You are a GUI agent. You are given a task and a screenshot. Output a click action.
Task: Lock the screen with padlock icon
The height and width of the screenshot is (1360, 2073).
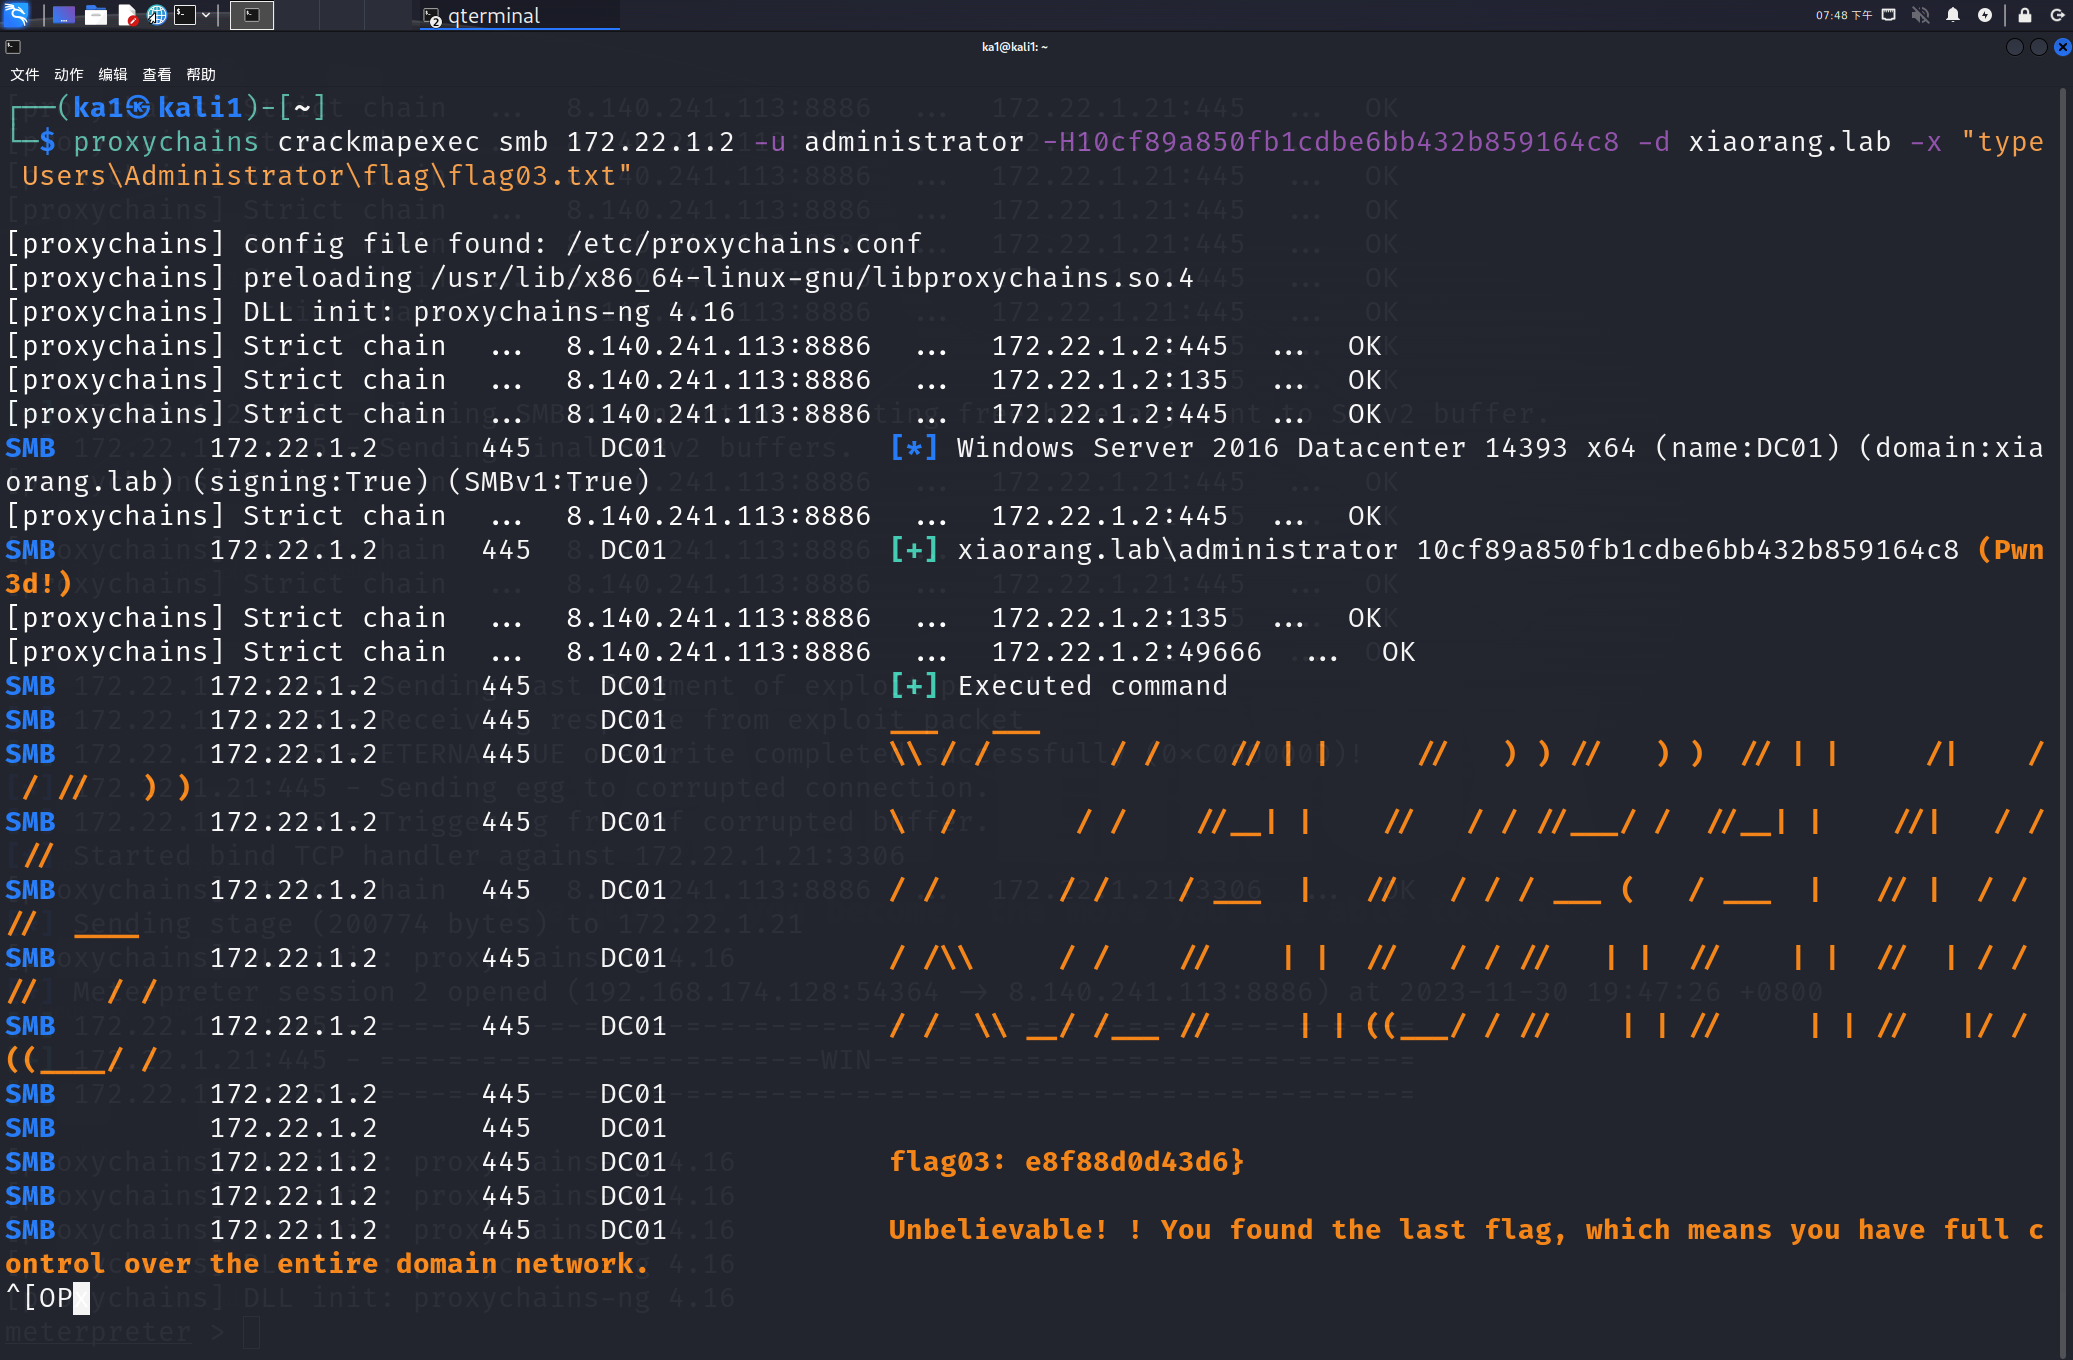pyautogui.click(x=2024, y=15)
